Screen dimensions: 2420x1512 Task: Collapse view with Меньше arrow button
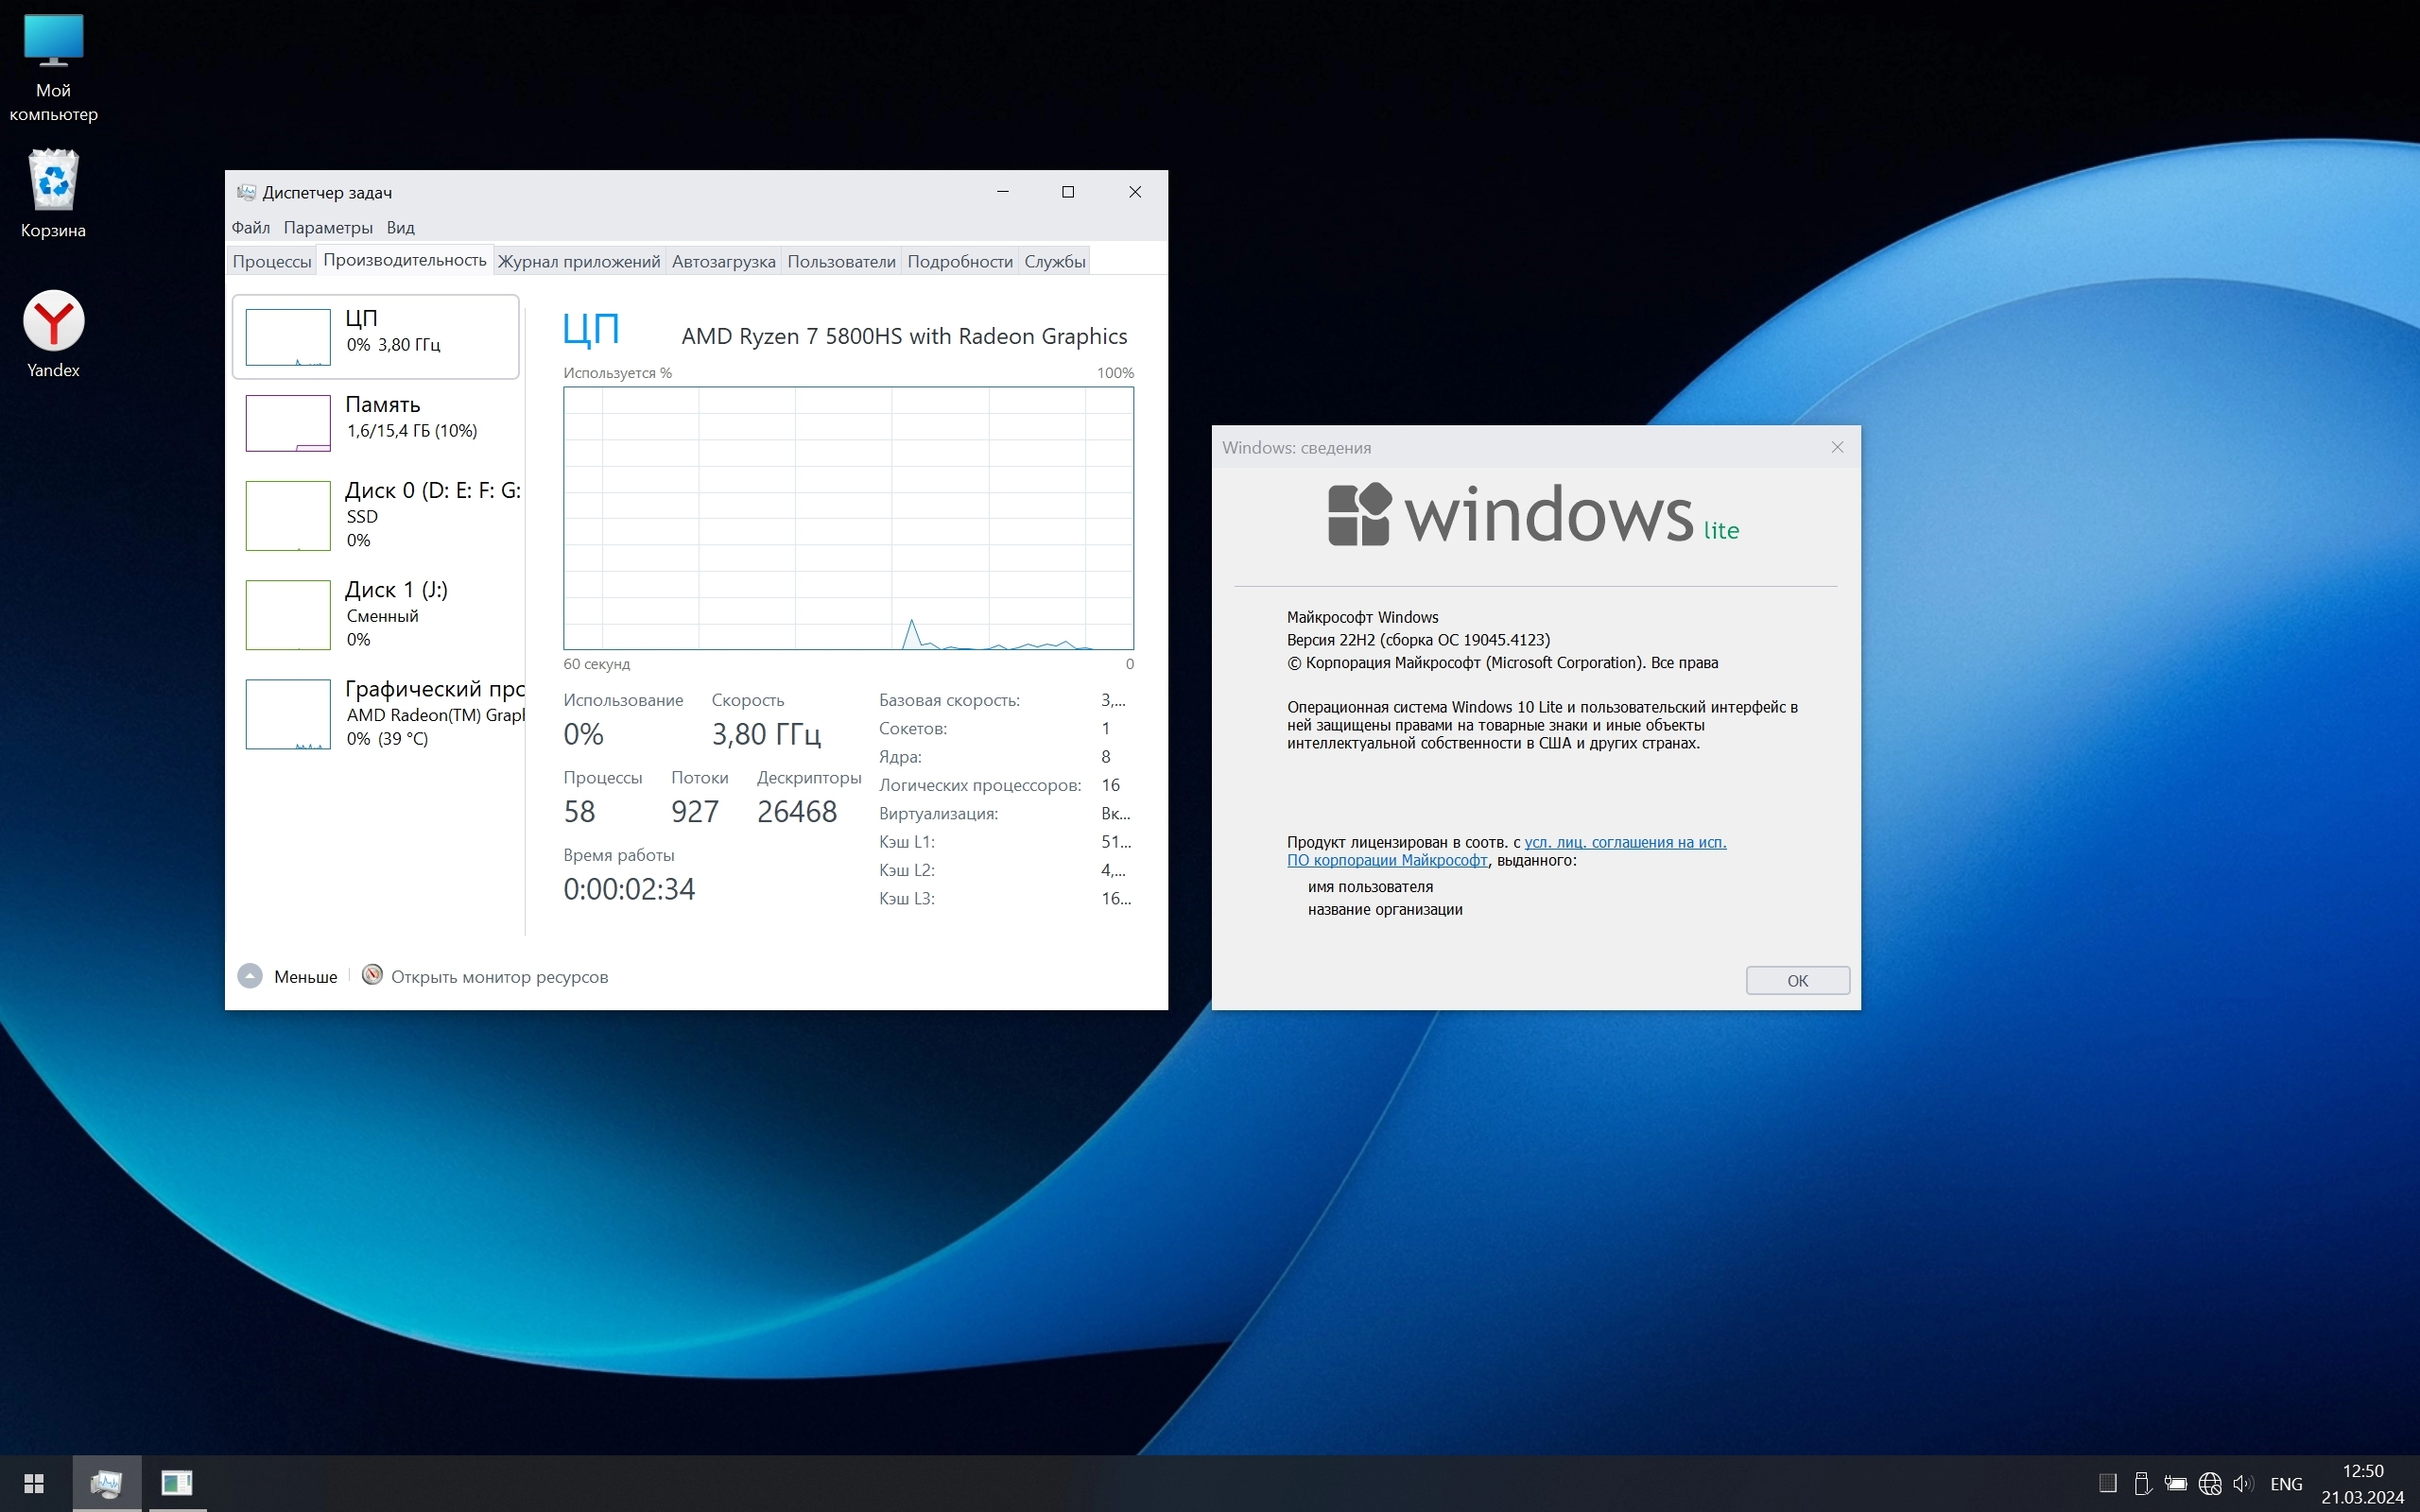point(250,976)
